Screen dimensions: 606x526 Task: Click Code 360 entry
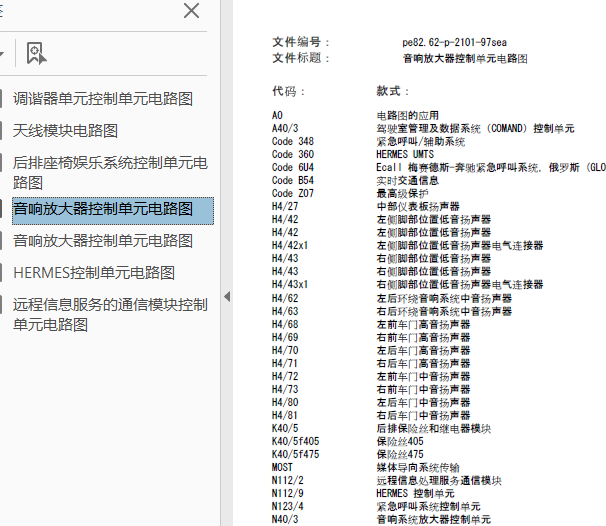coord(293,154)
